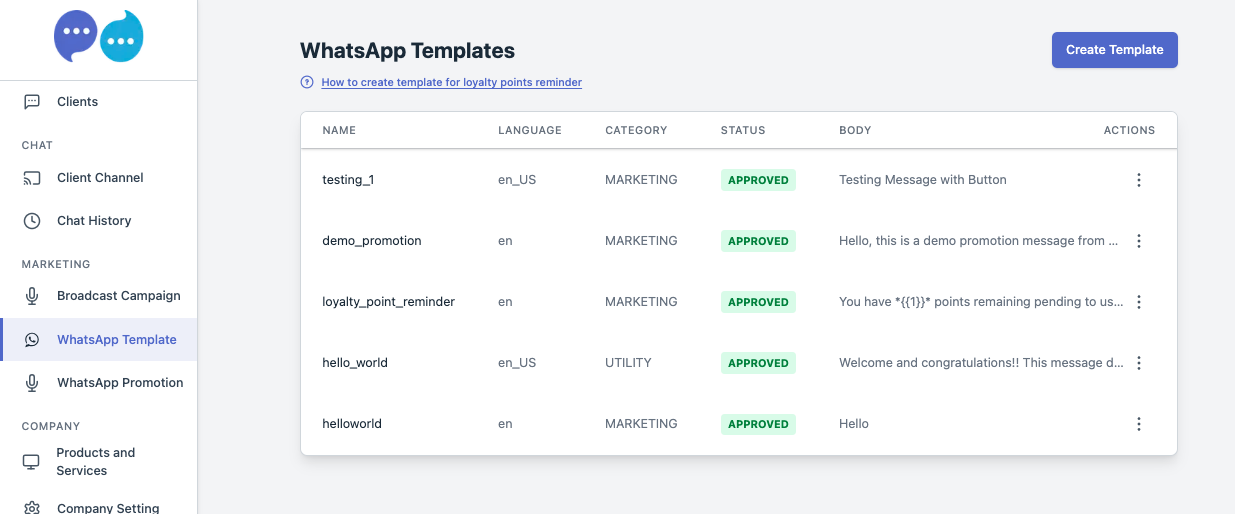Click en_US language in testing_1 row
The image size is (1235, 514).
click(x=517, y=180)
